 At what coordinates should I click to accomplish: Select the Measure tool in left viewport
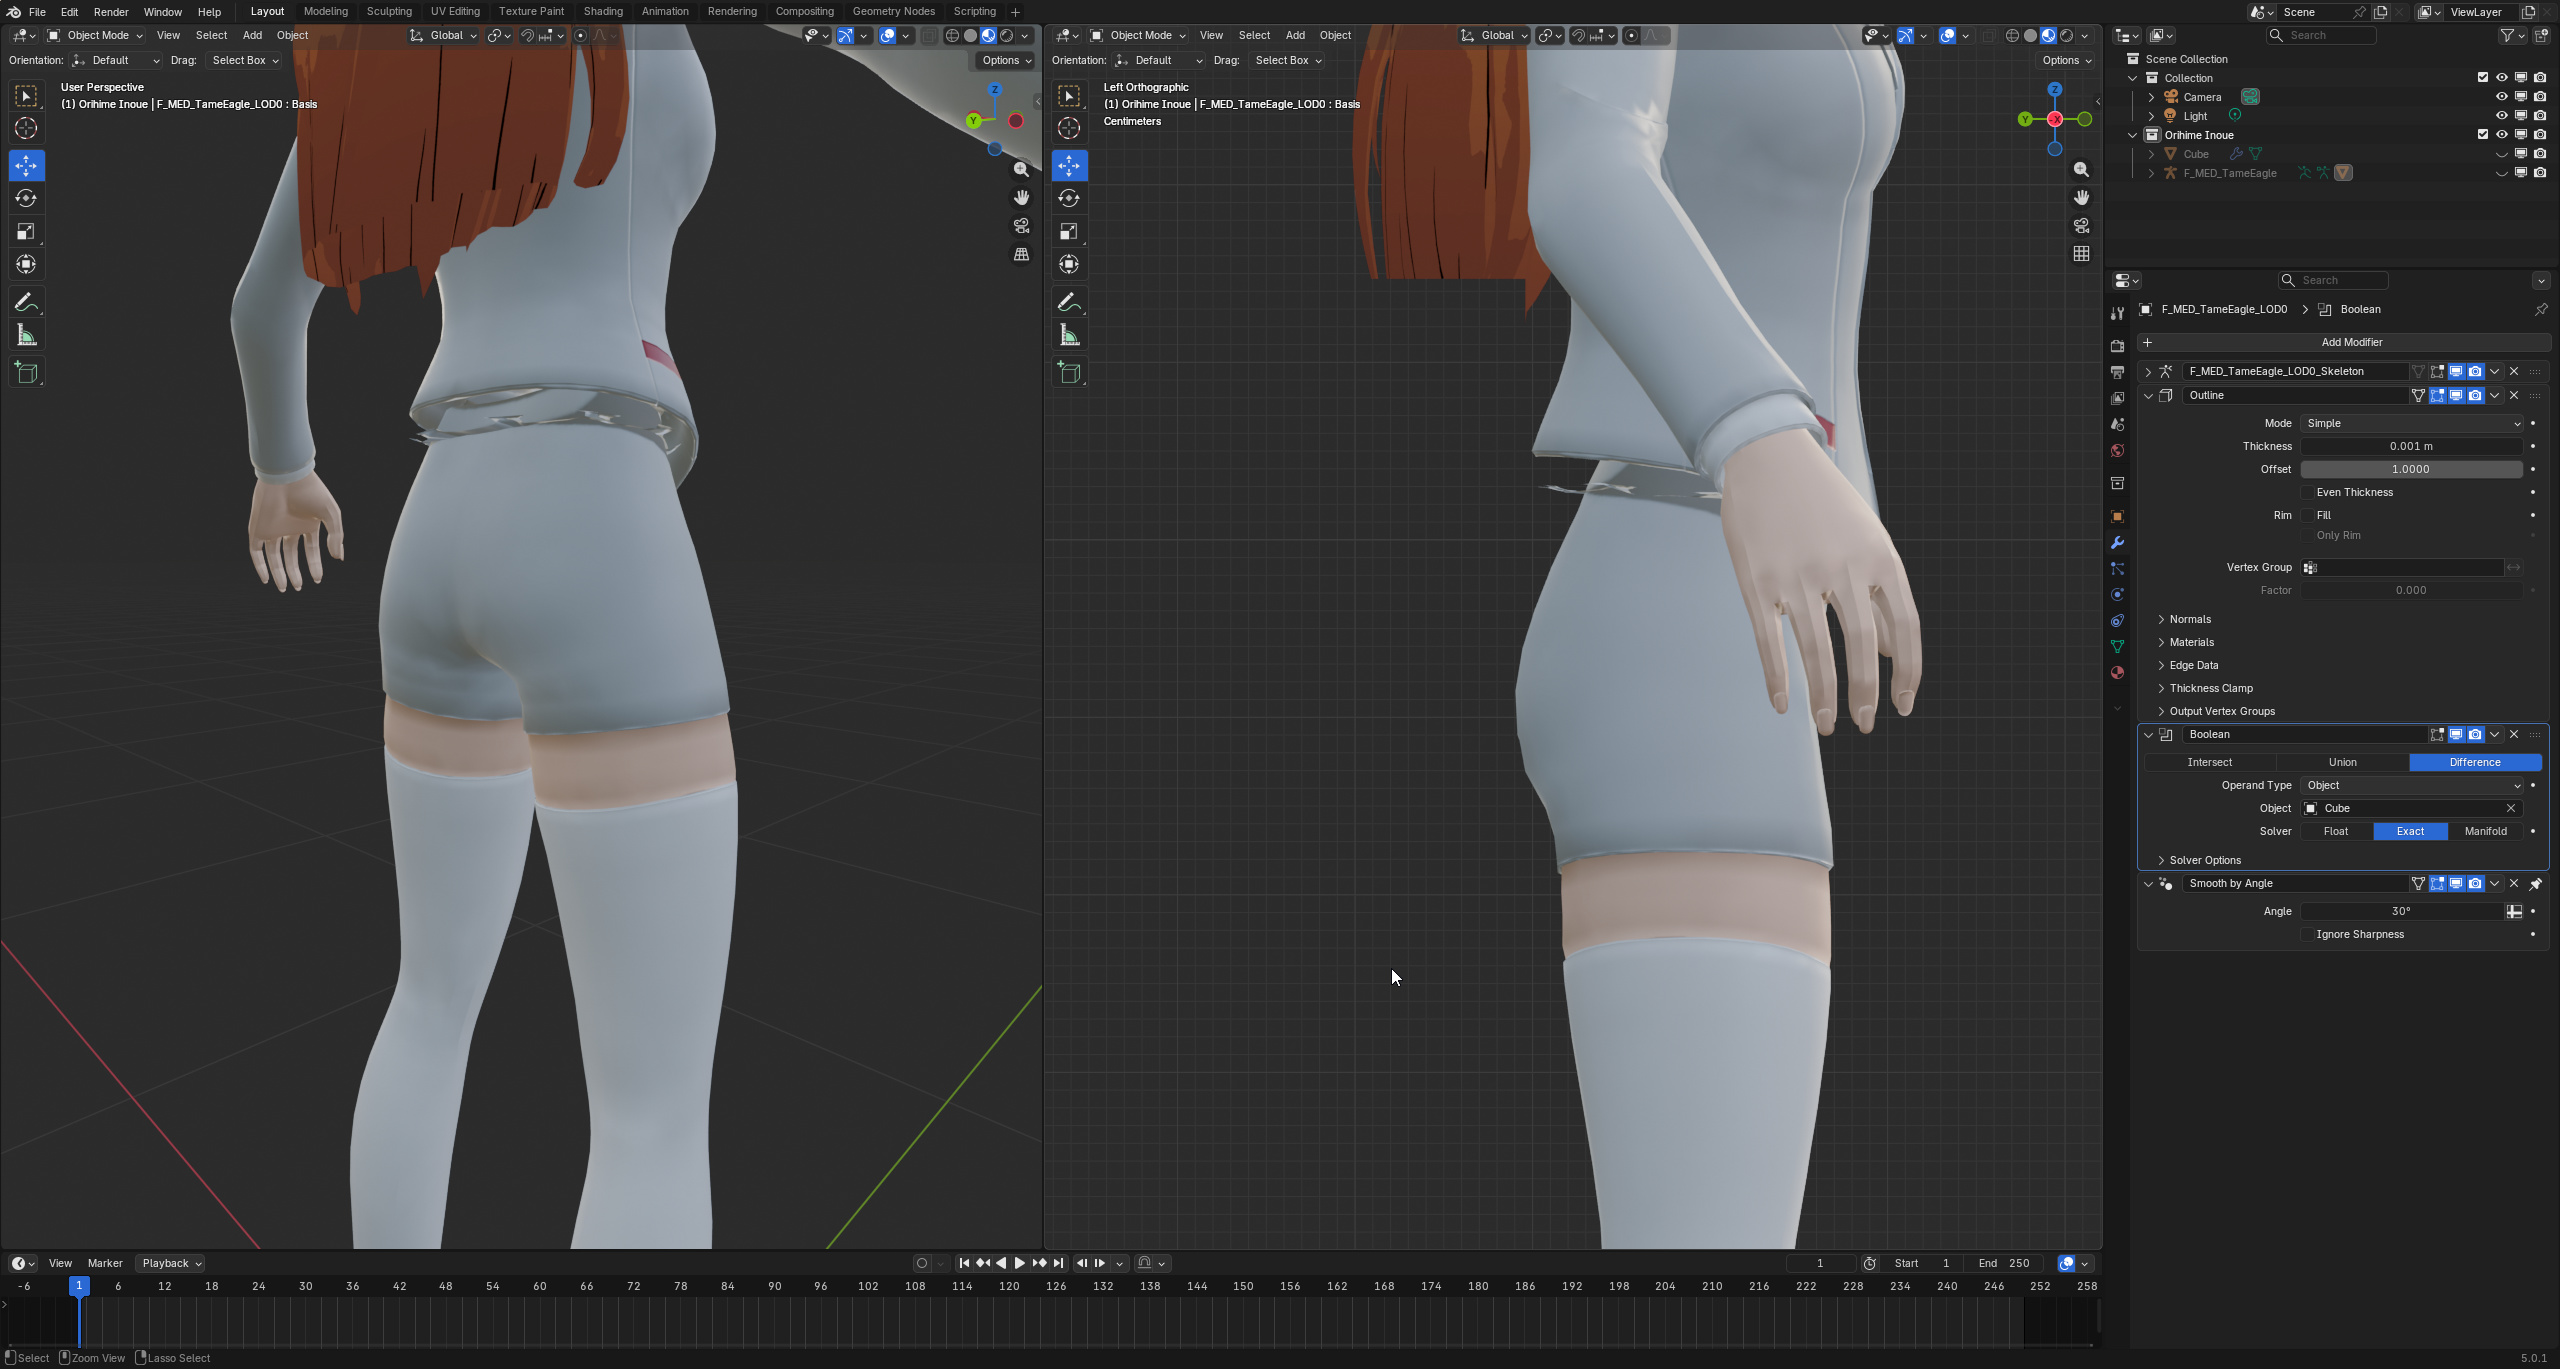click(x=27, y=336)
